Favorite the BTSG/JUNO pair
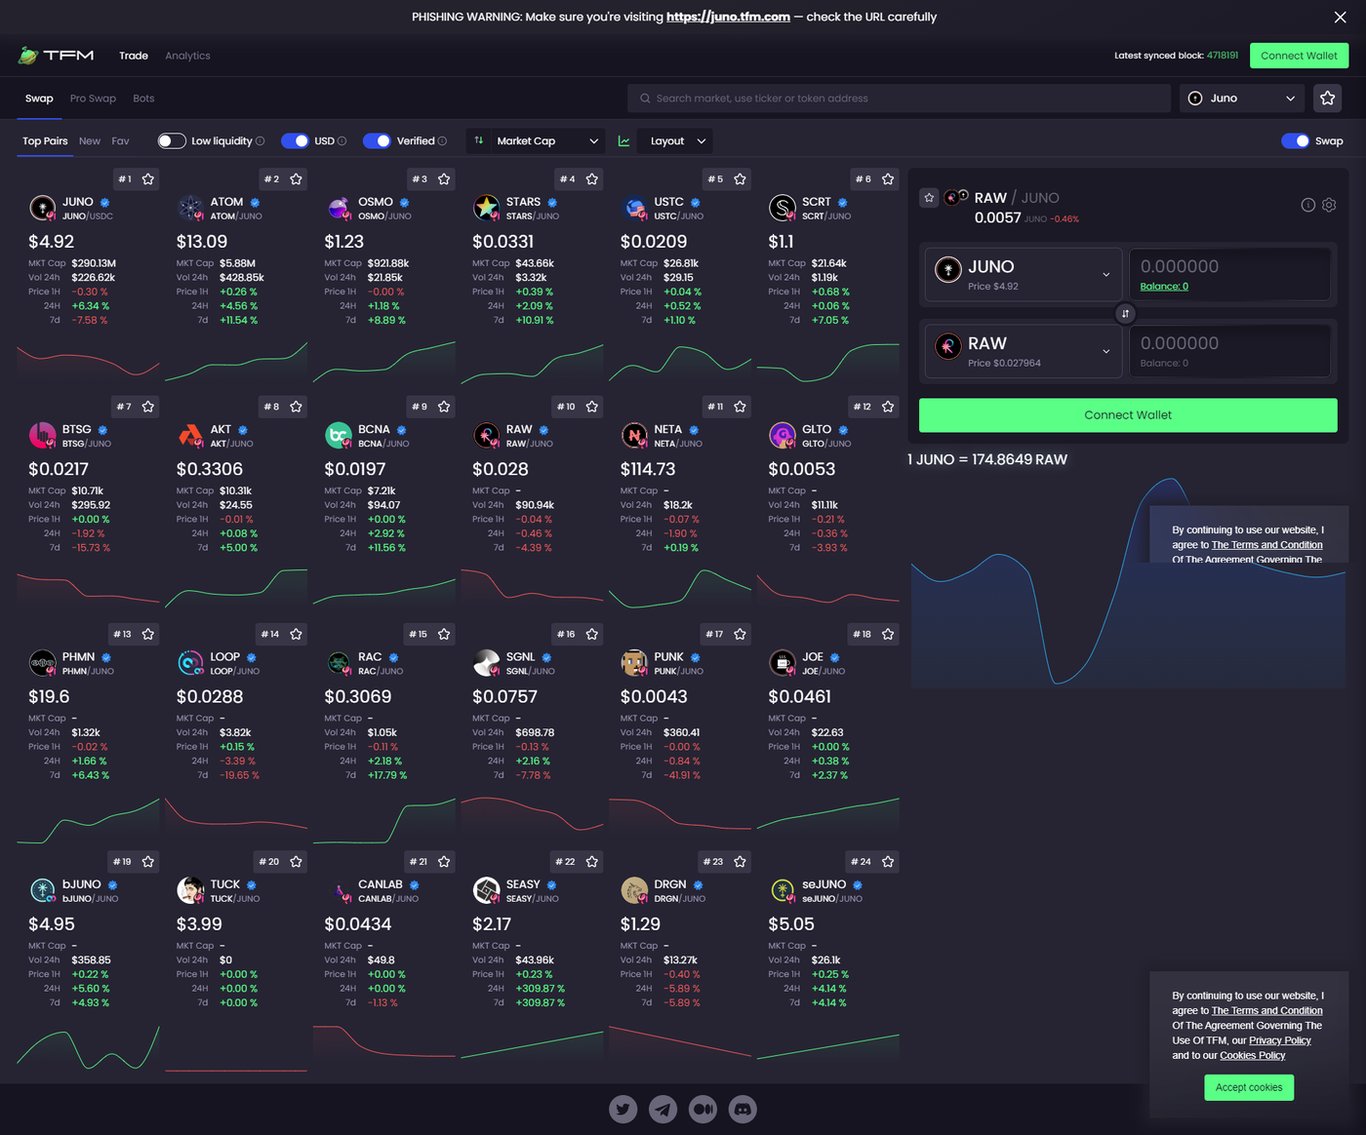Viewport: 1366px width, 1135px height. pos(148,407)
